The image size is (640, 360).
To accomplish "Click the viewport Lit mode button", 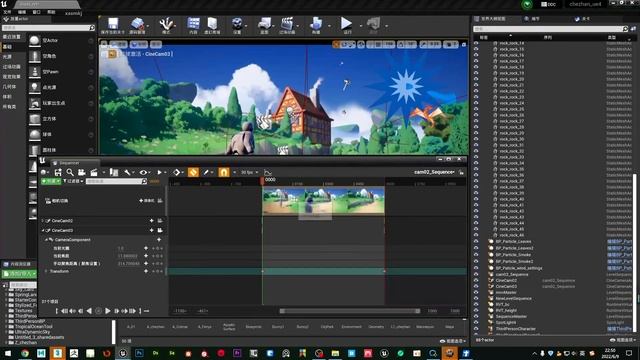I will tap(139, 44).
